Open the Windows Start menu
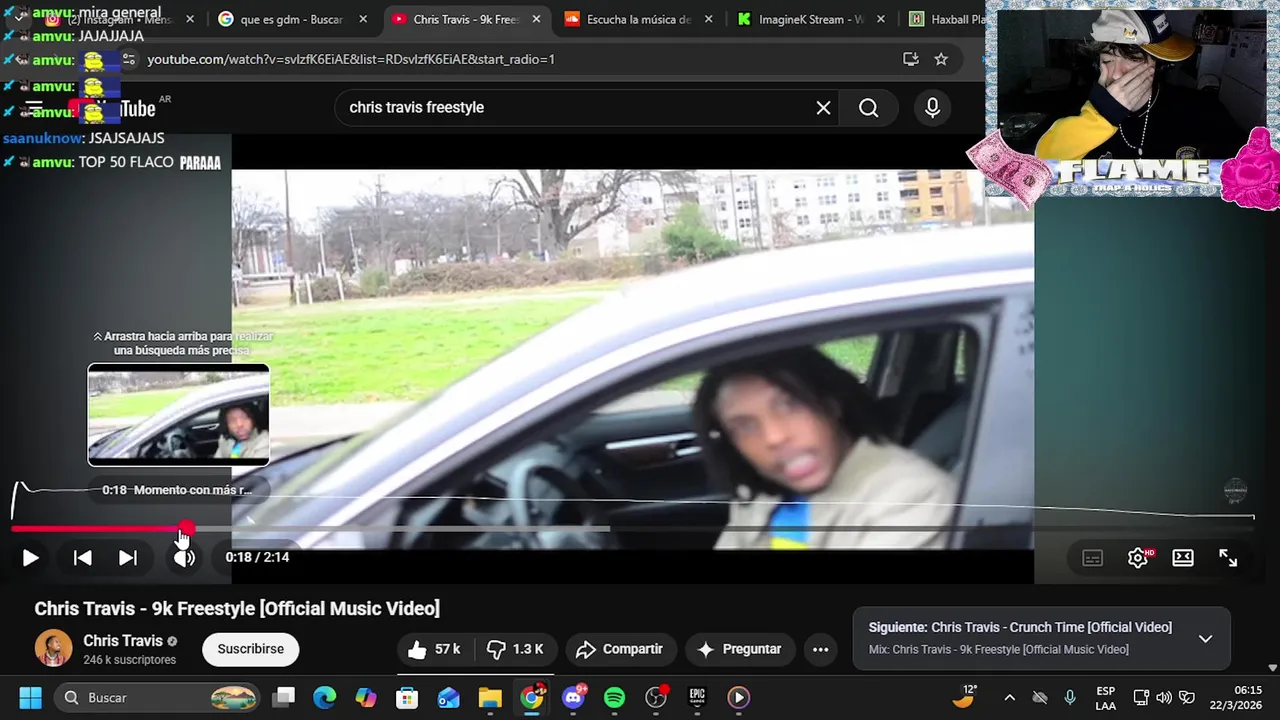The width and height of the screenshot is (1280, 720). point(30,698)
